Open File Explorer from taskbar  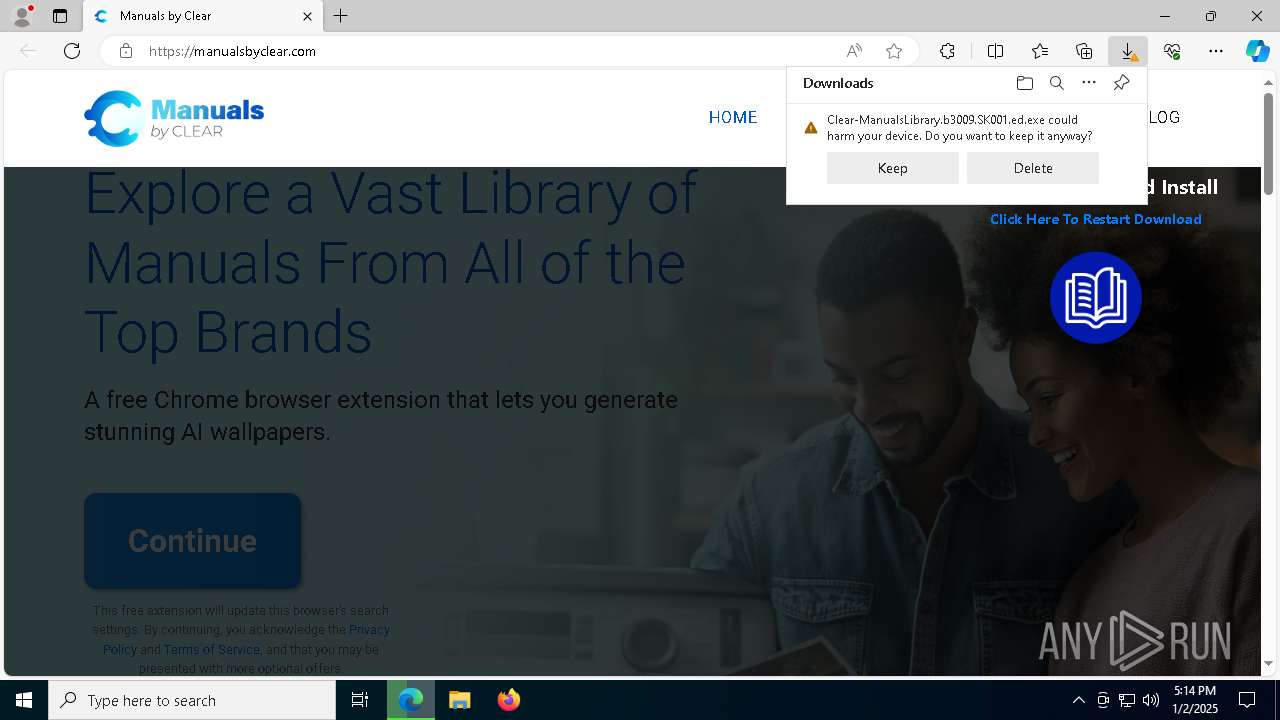[460, 700]
